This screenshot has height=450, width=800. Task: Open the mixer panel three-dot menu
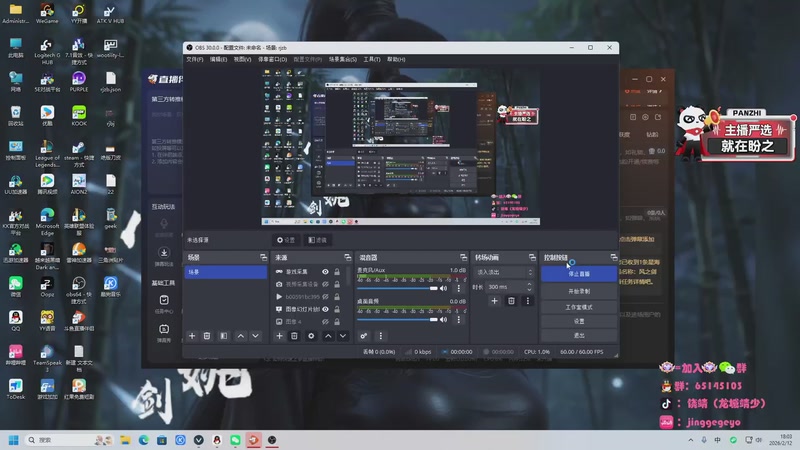[381, 336]
